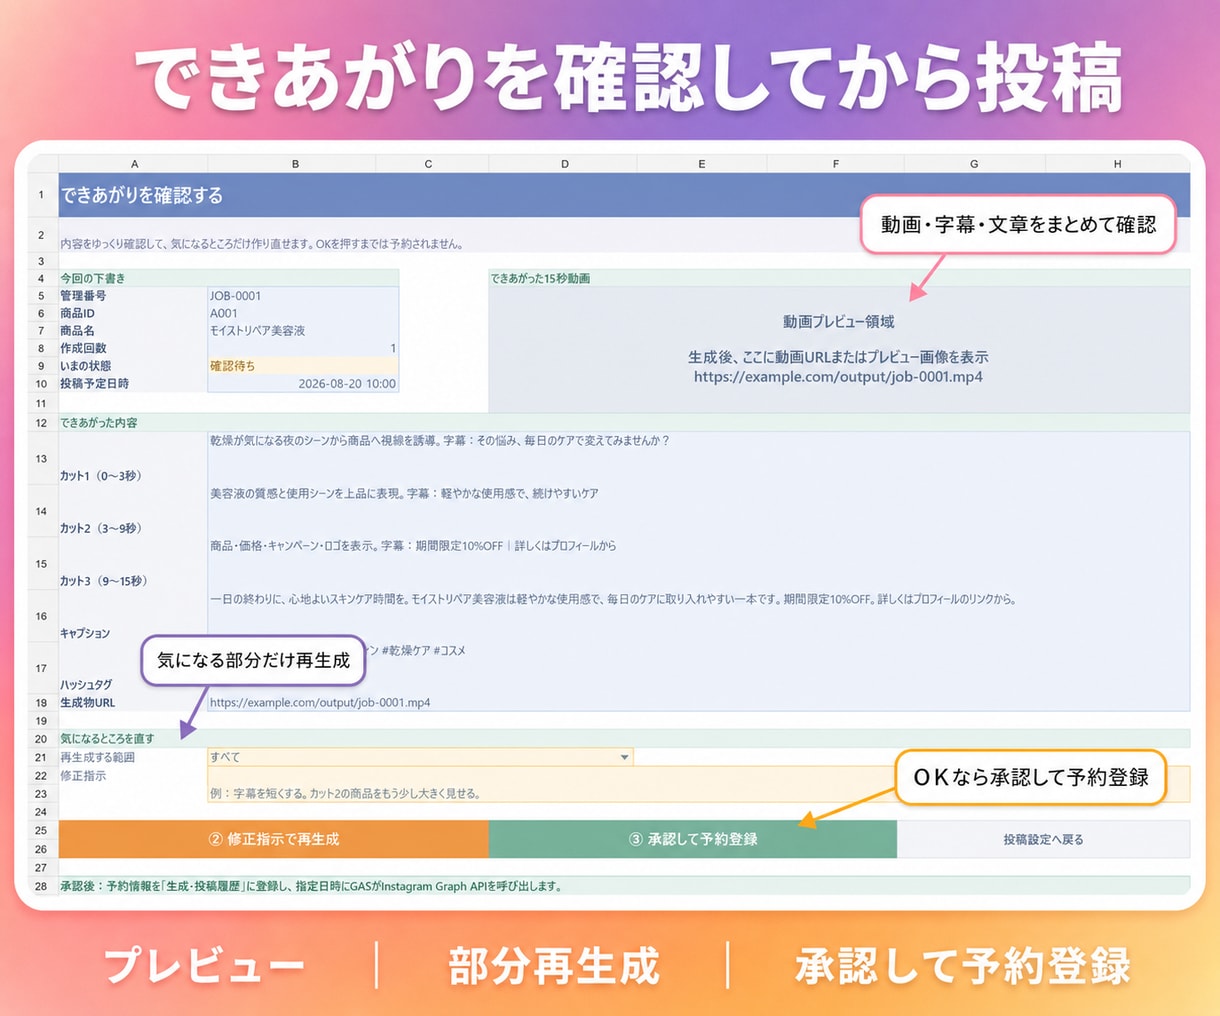
Task: Click the caption text starting 一日の終わりに
Action: click(613, 599)
